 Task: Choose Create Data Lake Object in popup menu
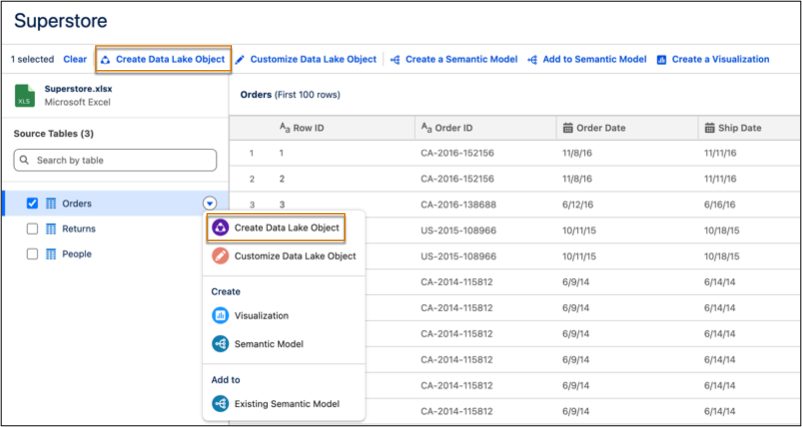[x=276, y=228]
